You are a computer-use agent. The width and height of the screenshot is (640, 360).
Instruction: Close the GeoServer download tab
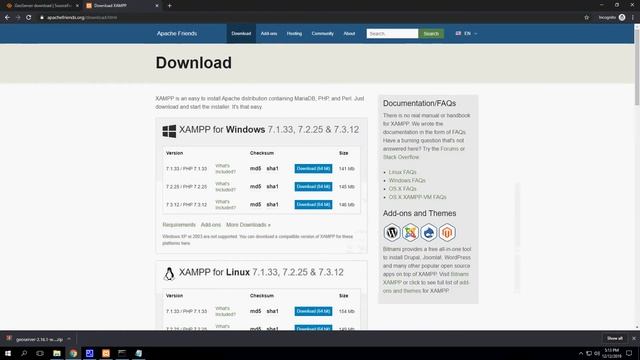coord(77,6)
